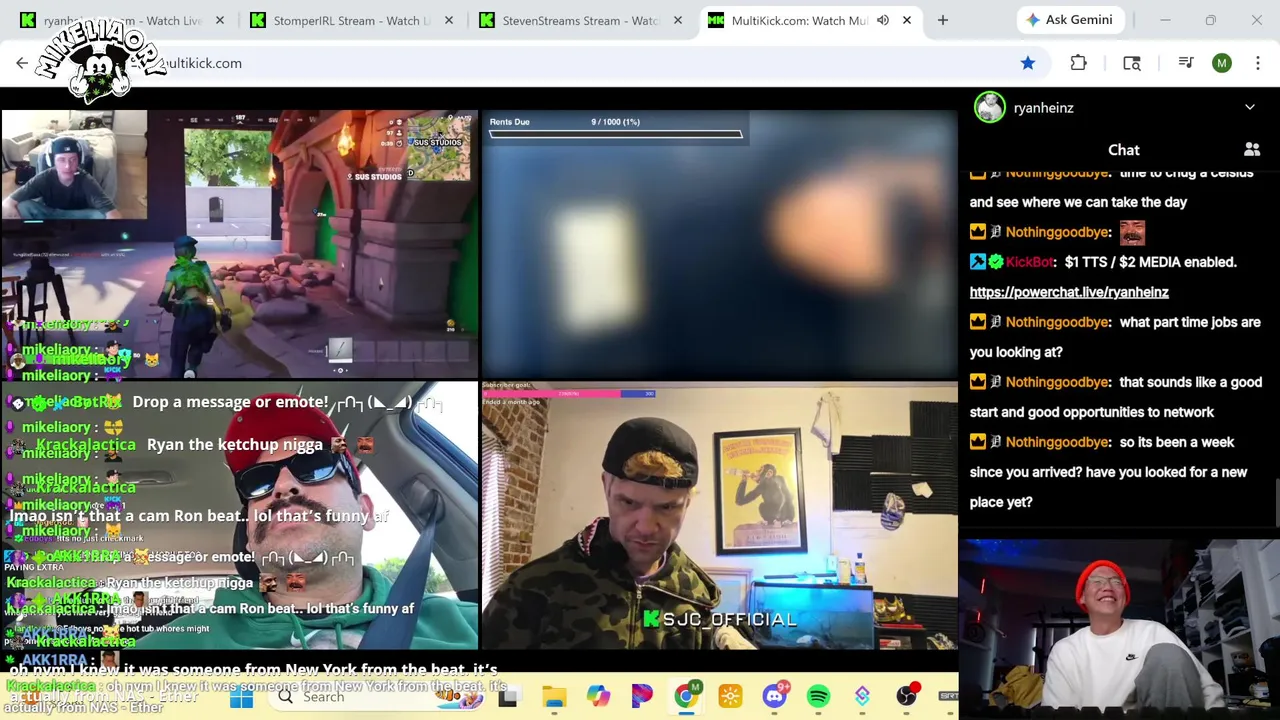Open File Explorer from the taskbar
The height and width of the screenshot is (720, 1280).
[x=554, y=697]
